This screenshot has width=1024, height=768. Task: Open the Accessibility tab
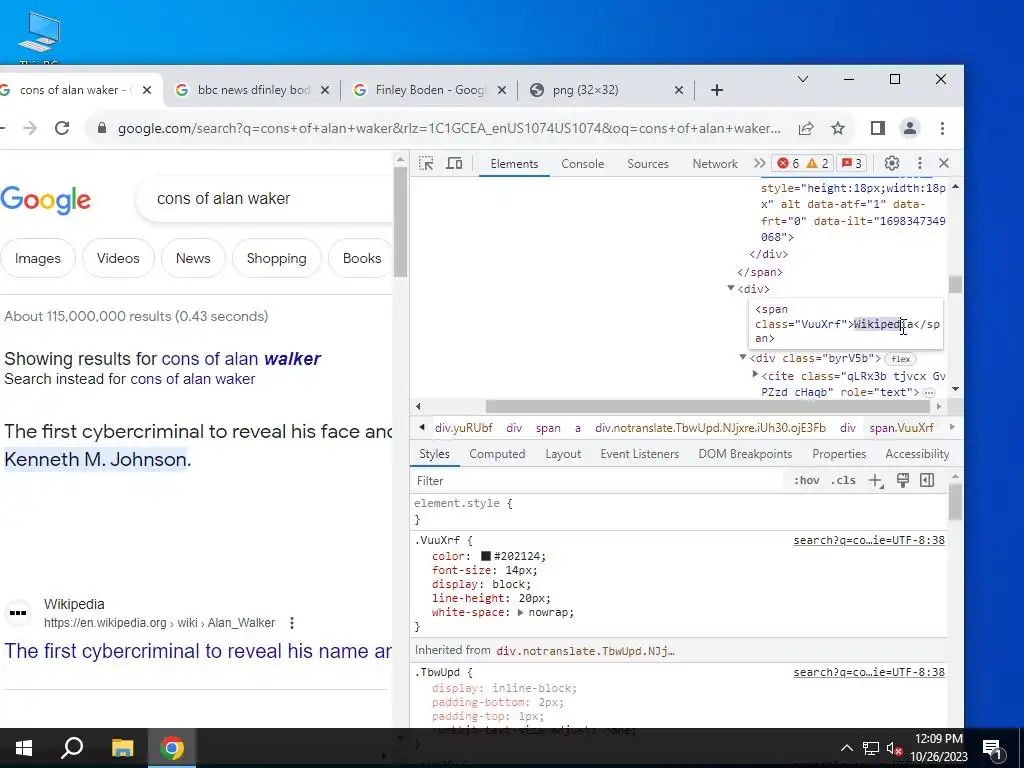click(x=917, y=454)
